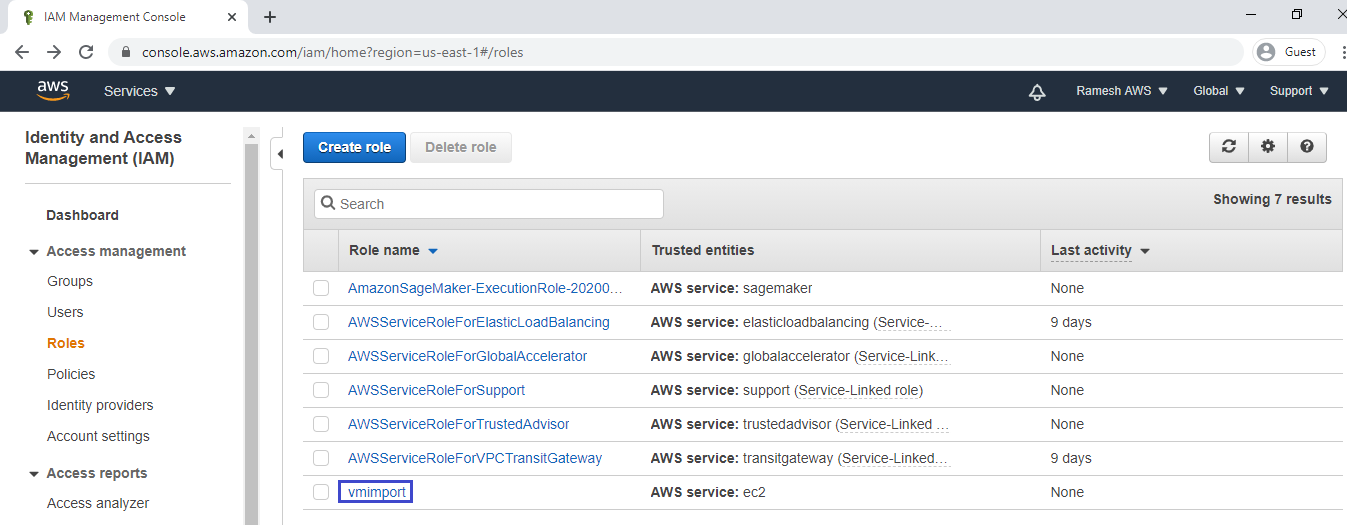Open the Global region dropdown
This screenshot has width=1347, height=525.
pyautogui.click(x=1219, y=91)
